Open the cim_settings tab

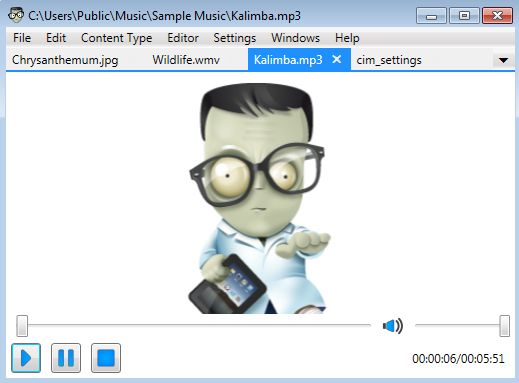point(389,60)
